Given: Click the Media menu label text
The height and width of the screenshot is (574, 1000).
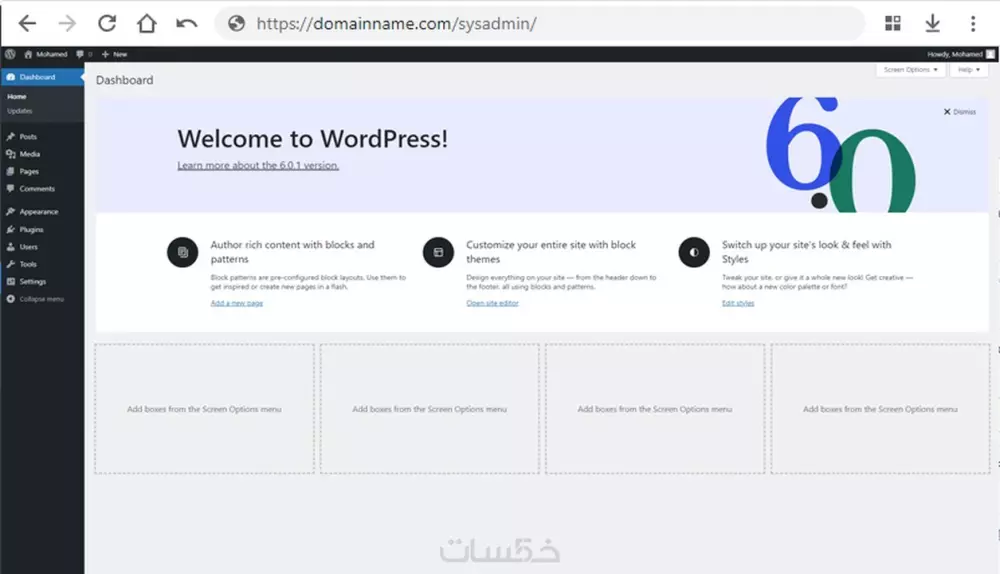Looking at the screenshot, I should [29, 154].
